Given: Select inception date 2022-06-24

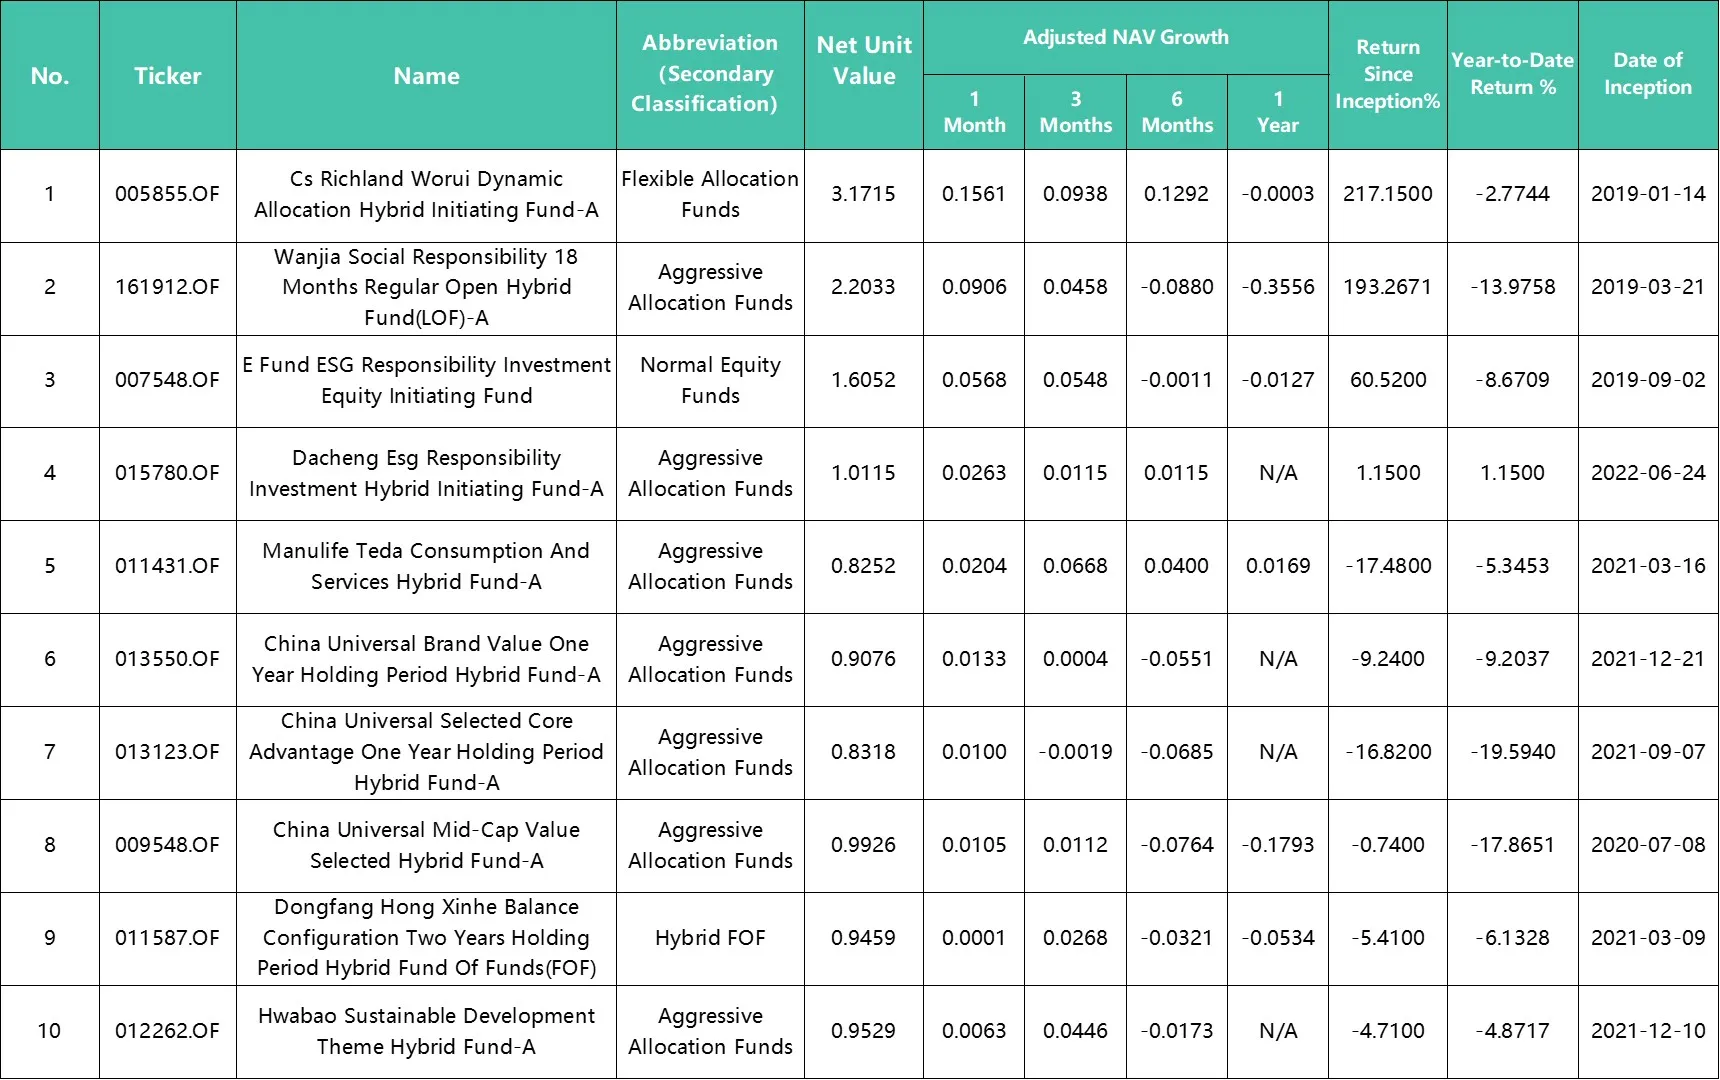Looking at the screenshot, I should click(x=1647, y=473).
